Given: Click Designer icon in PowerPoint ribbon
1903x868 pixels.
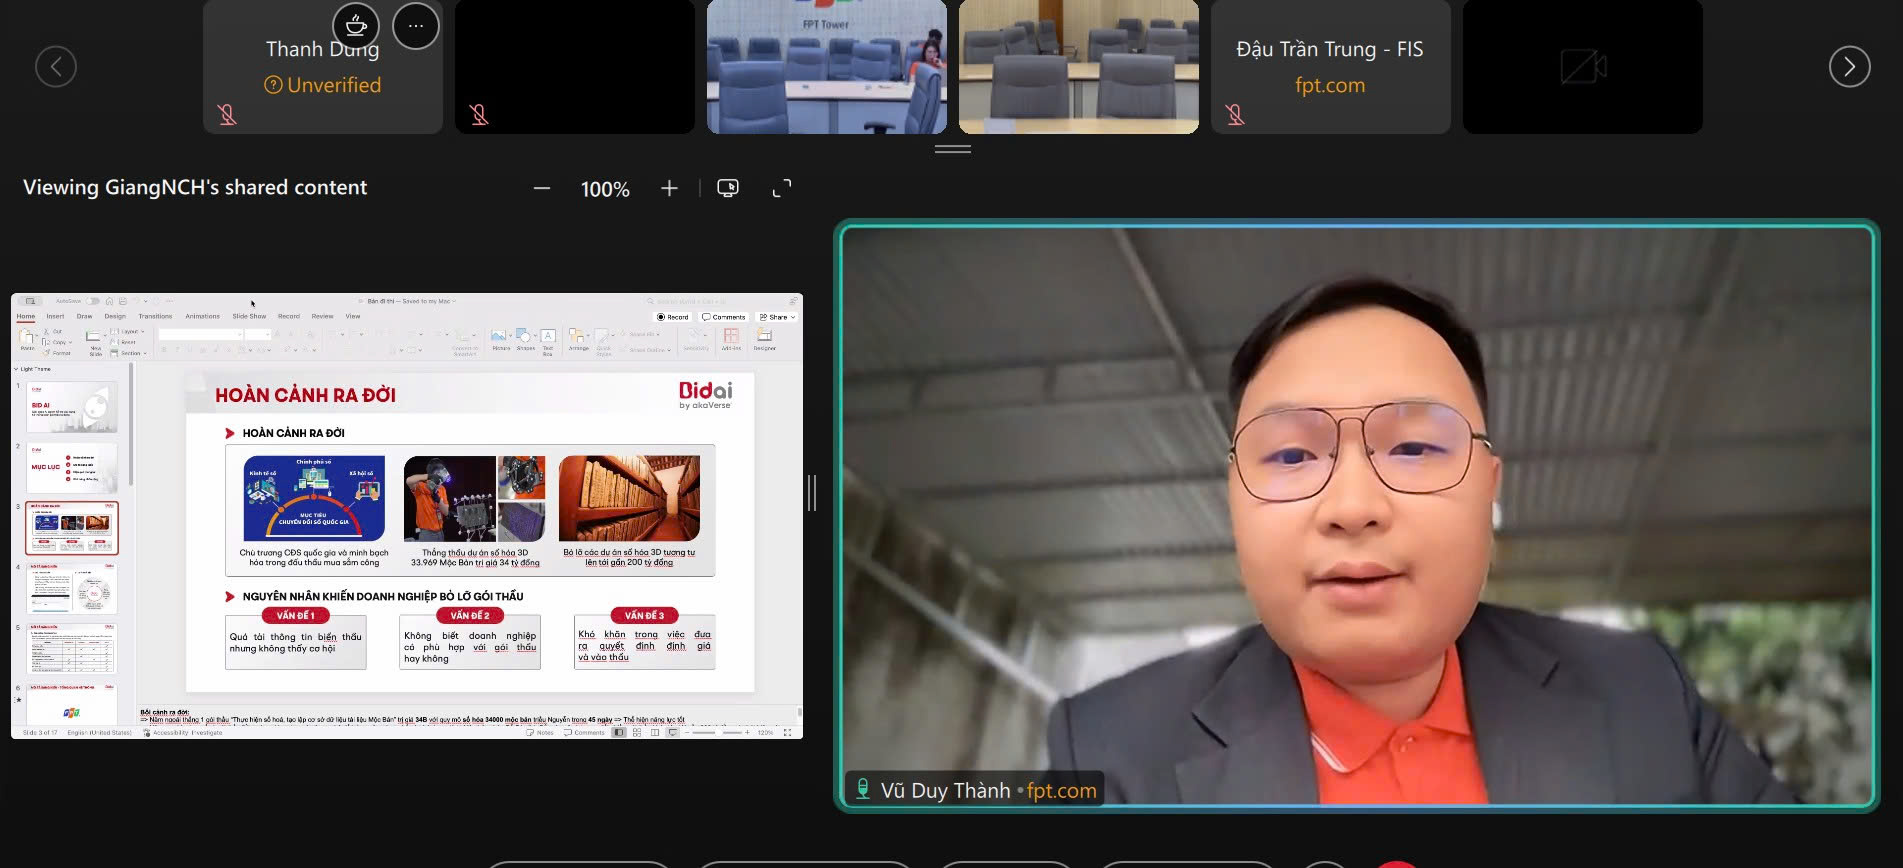Looking at the screenshot, I should (x=765, y=339).
